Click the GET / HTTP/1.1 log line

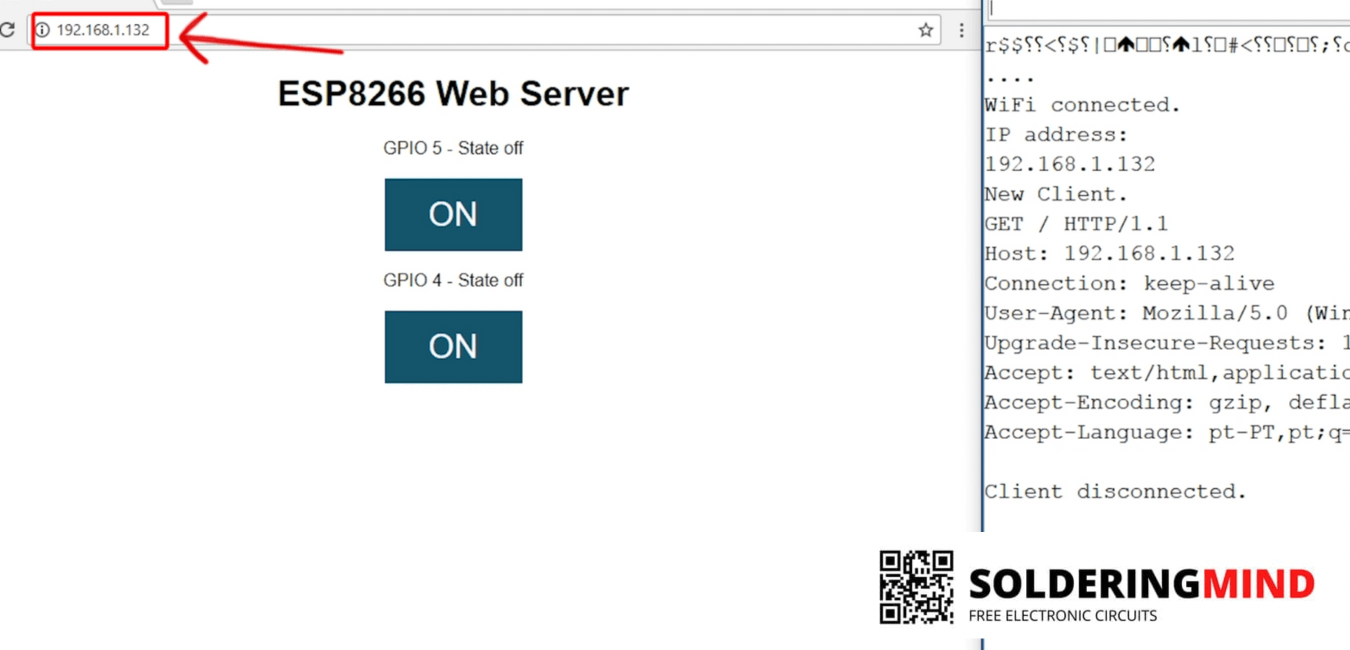pos(1077,224)
